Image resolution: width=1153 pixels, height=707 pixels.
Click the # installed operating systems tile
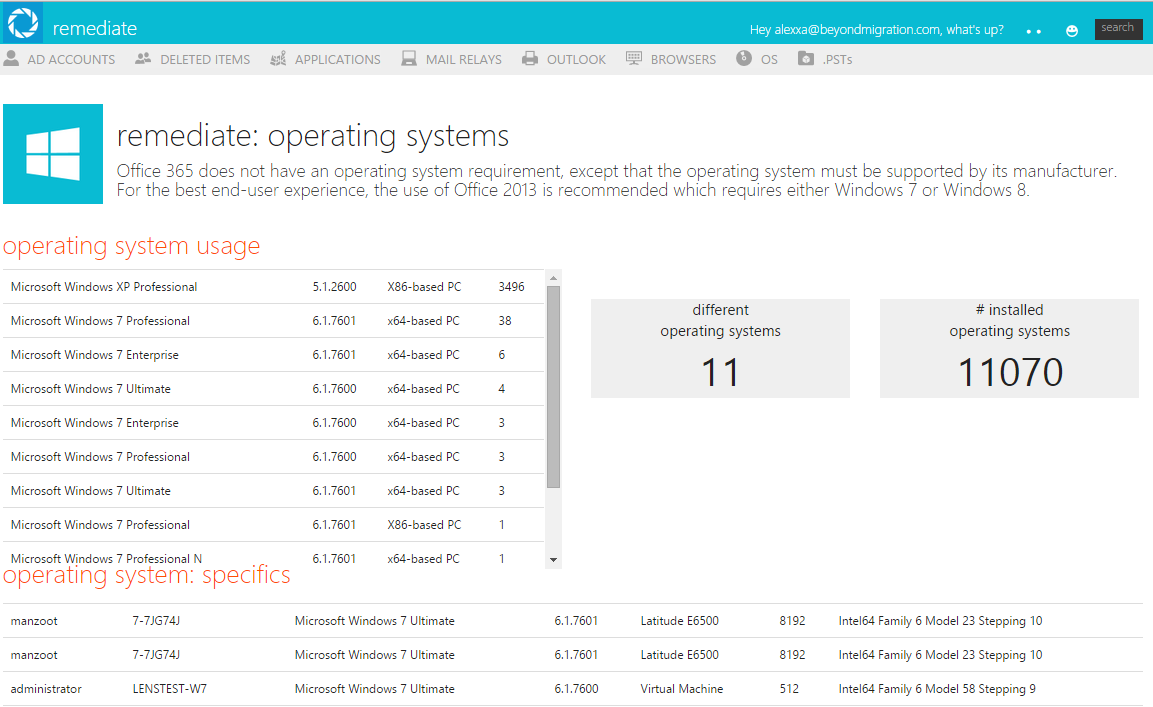1009,348
